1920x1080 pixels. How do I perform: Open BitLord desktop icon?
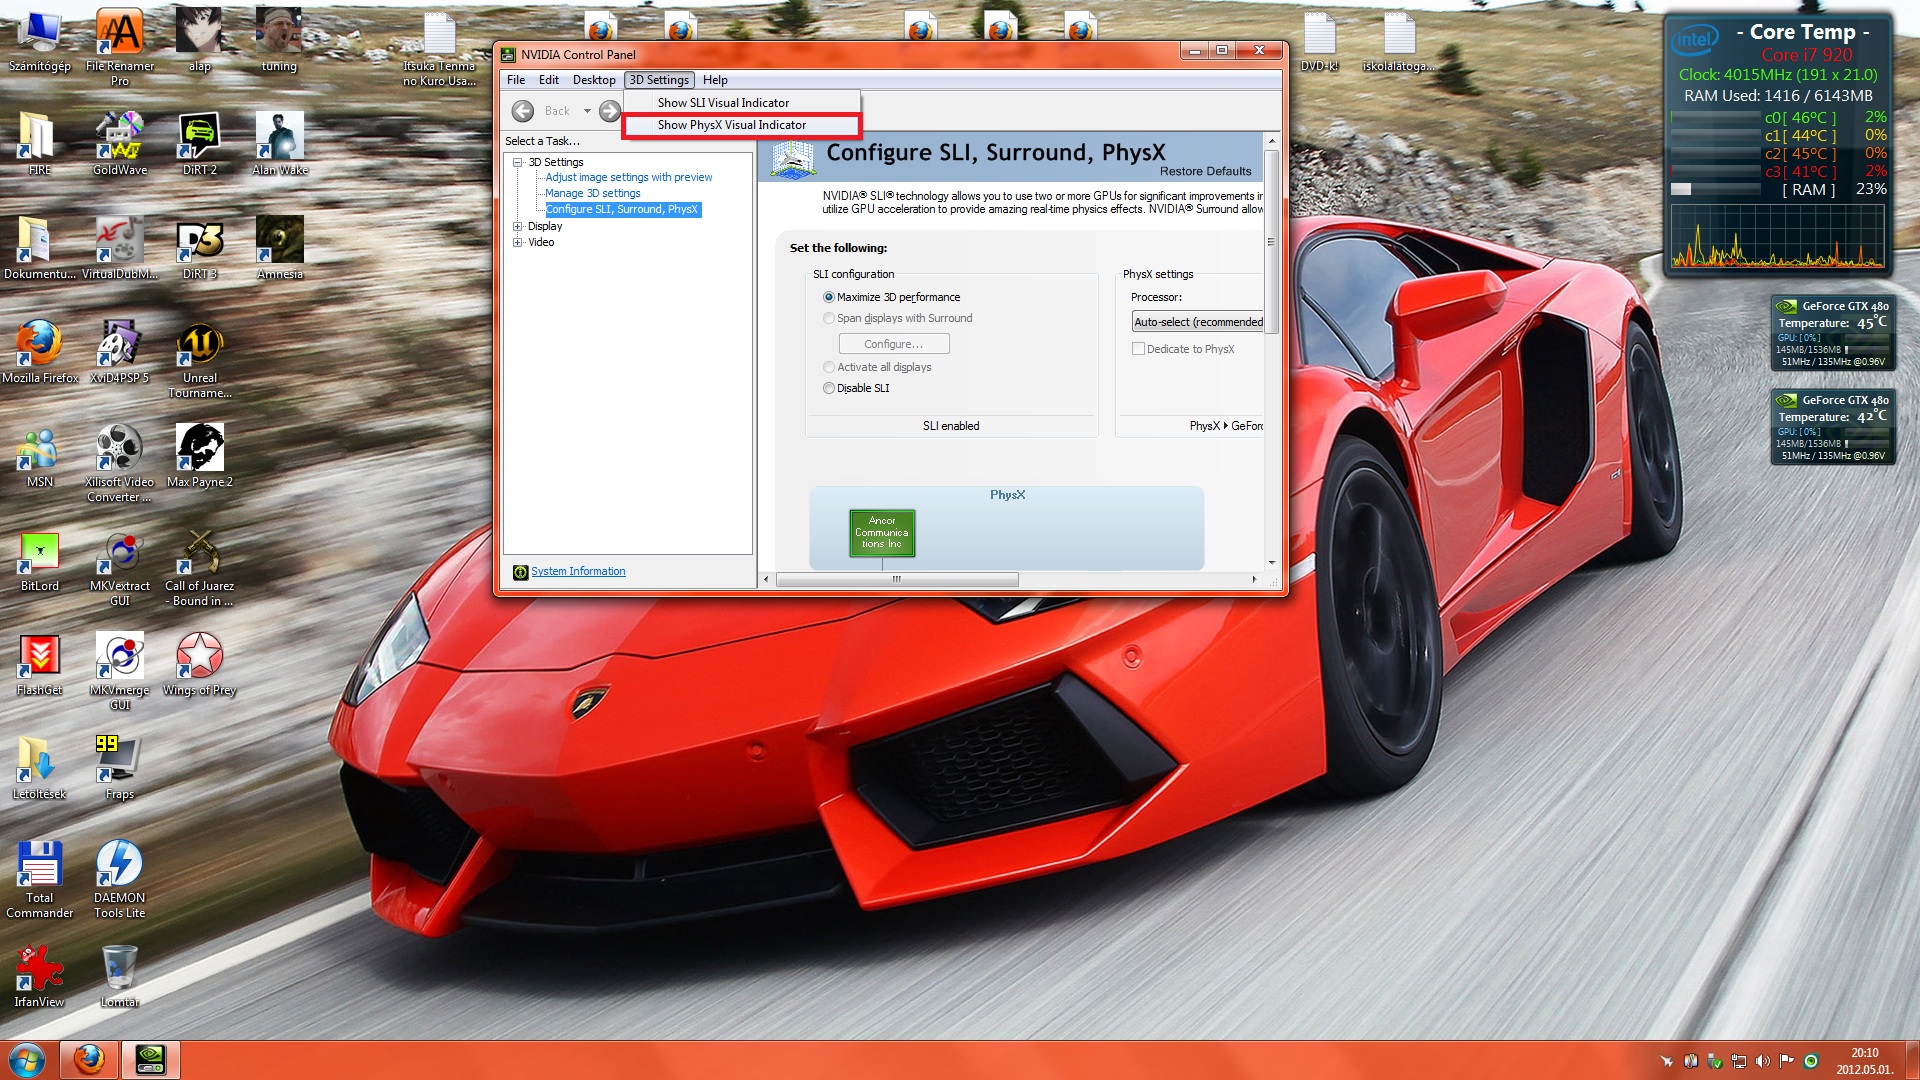point(40,559)
